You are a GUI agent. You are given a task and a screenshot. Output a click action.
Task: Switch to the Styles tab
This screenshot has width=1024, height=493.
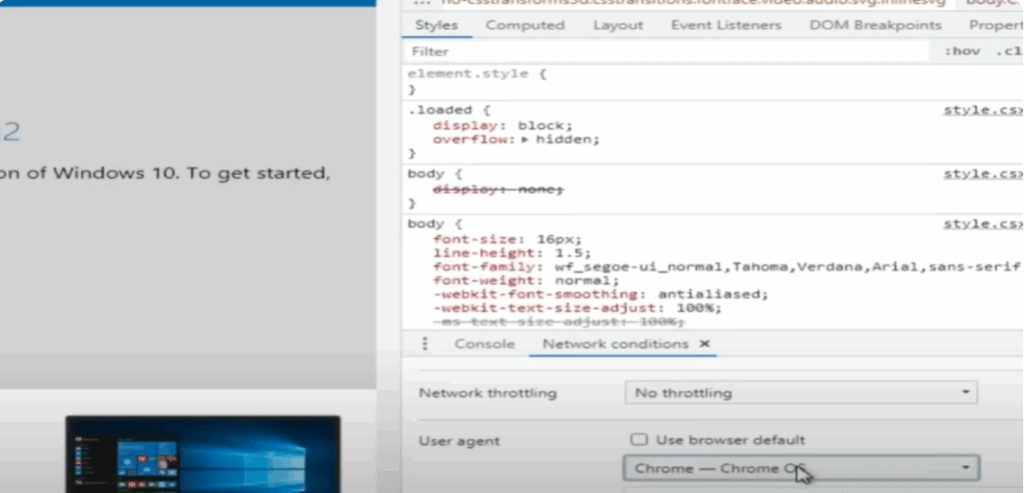pos(436,25)
